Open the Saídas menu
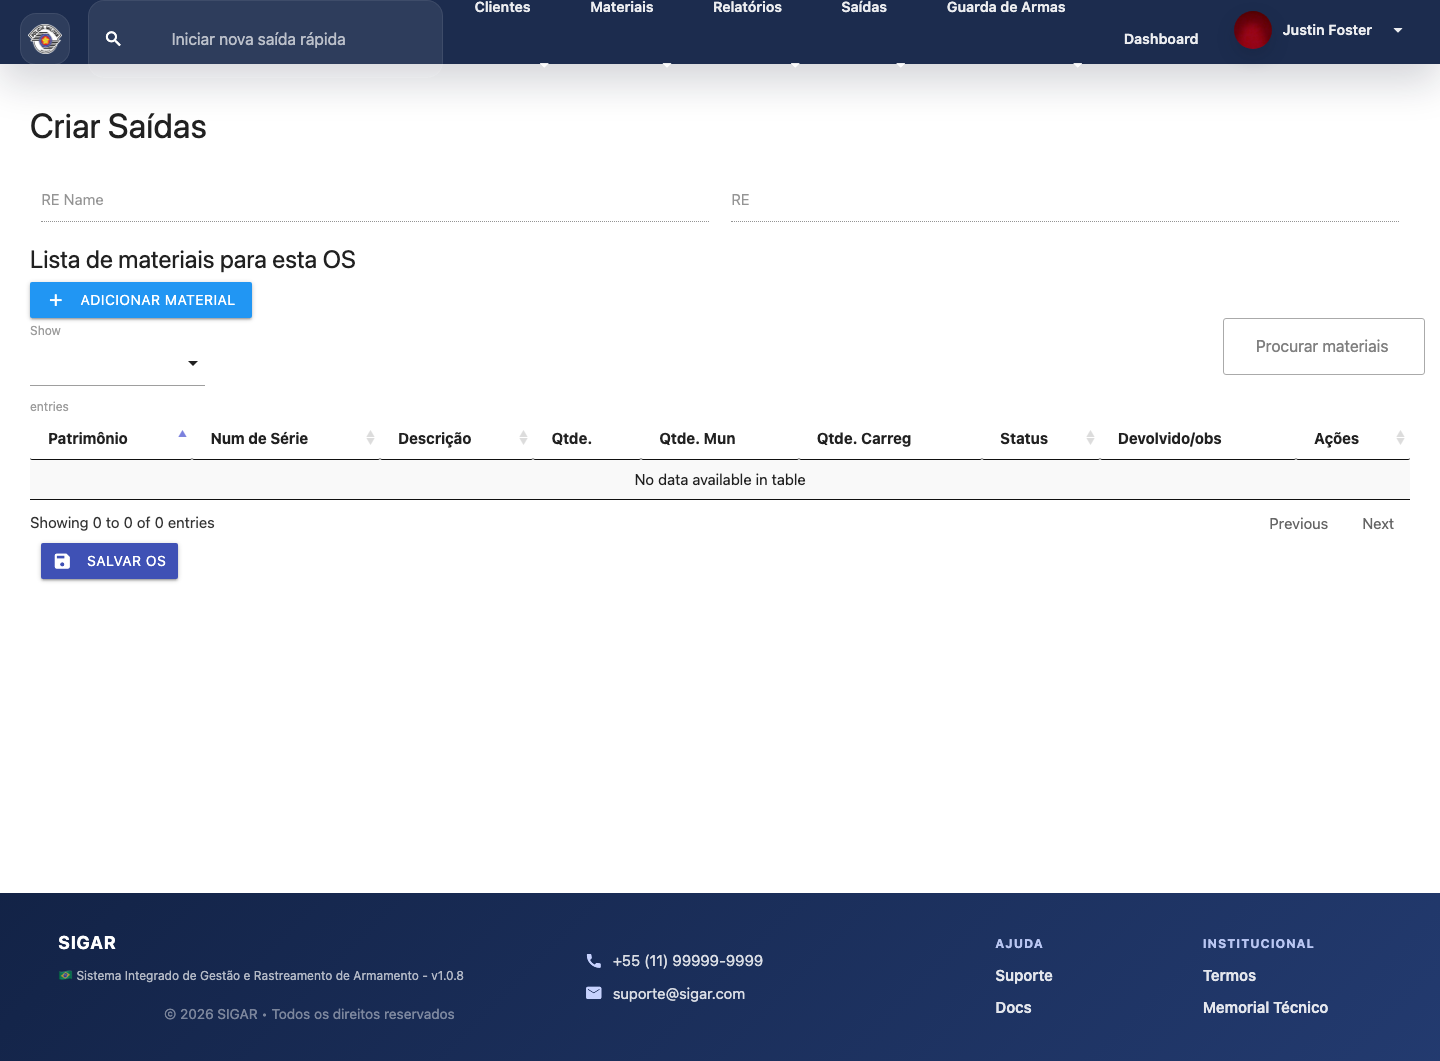The height and width of the screenshot is (1061, 1440). [864, 8]
